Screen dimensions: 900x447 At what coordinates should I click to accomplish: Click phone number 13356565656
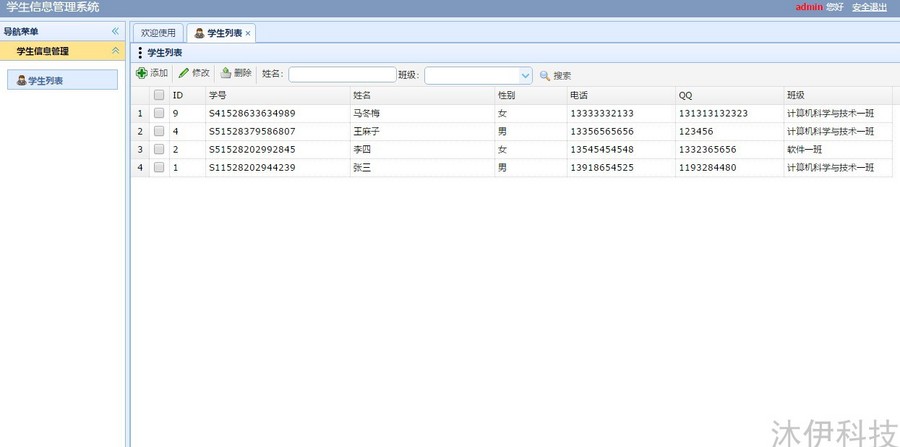click(602, 131)
